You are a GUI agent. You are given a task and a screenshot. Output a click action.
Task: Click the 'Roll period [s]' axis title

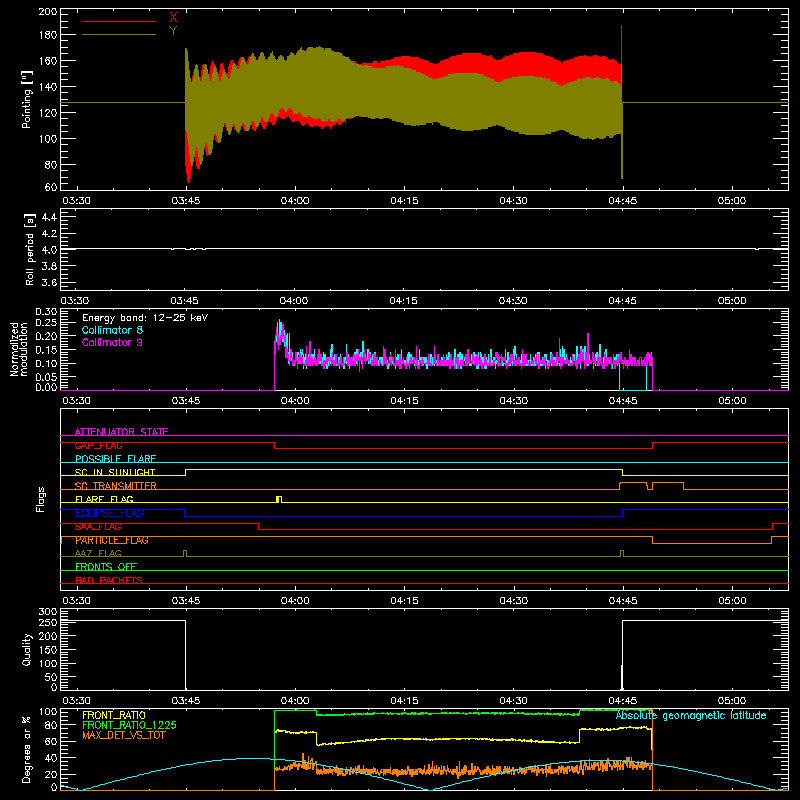(x=30, y=249)
